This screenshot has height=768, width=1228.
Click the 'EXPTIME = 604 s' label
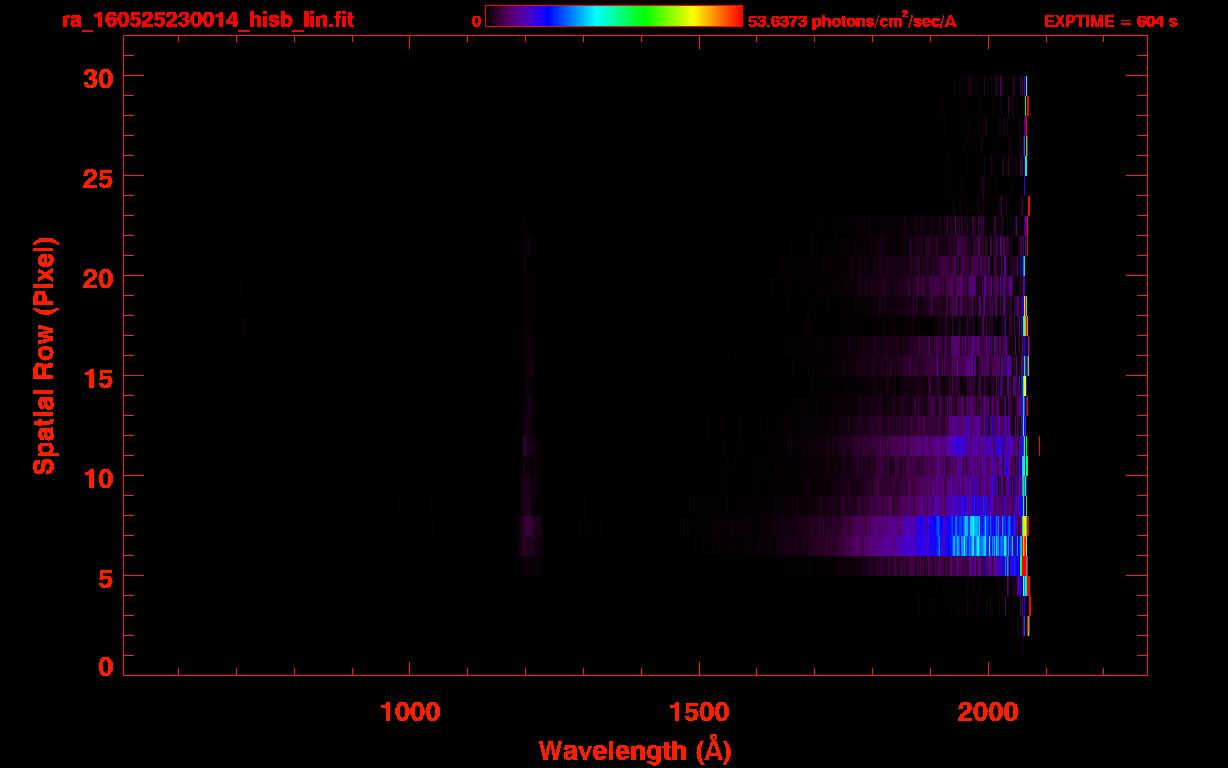1110,21
